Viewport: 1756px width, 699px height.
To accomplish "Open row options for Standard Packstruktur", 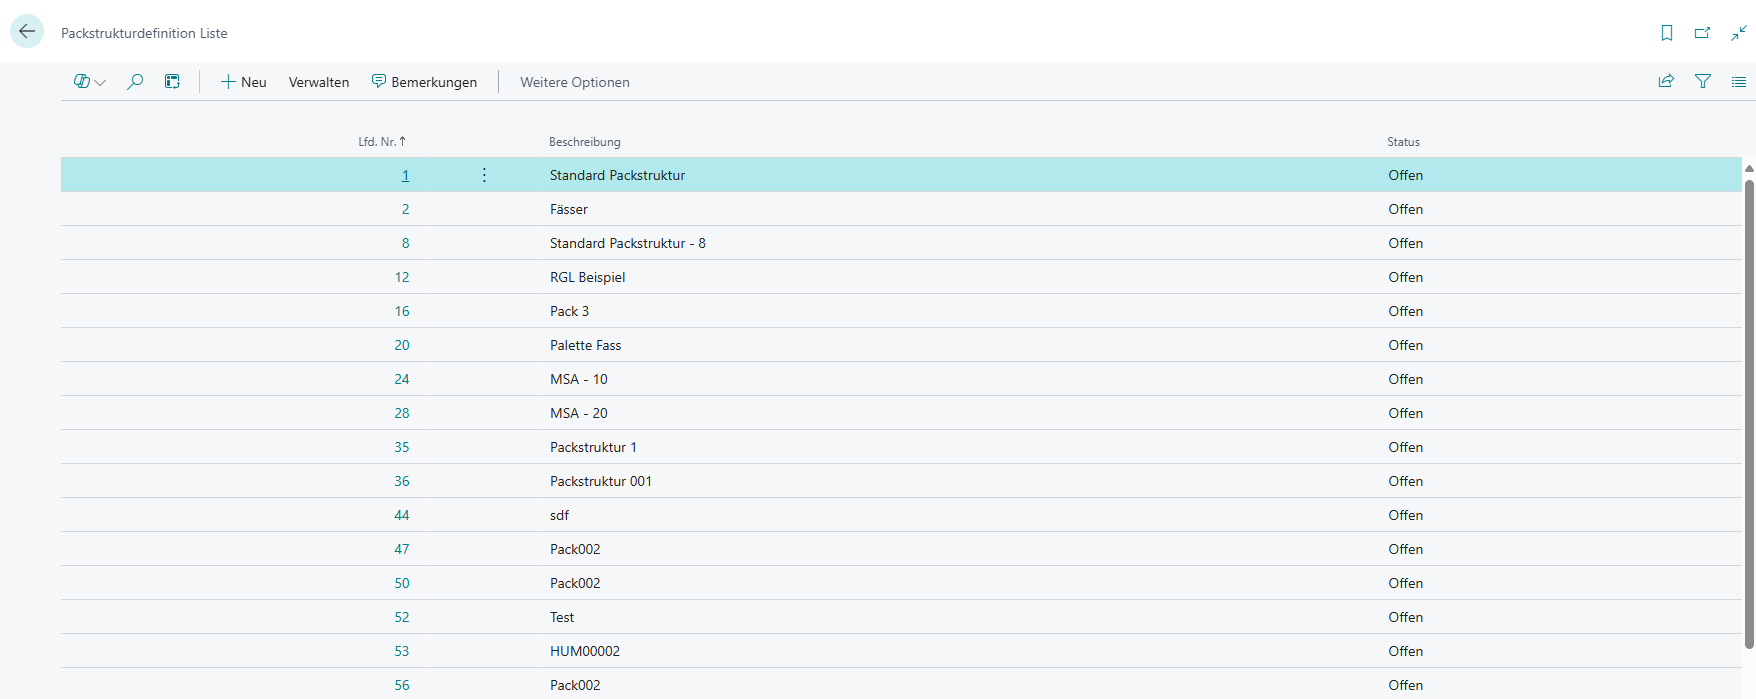I will tap(484, 175).
